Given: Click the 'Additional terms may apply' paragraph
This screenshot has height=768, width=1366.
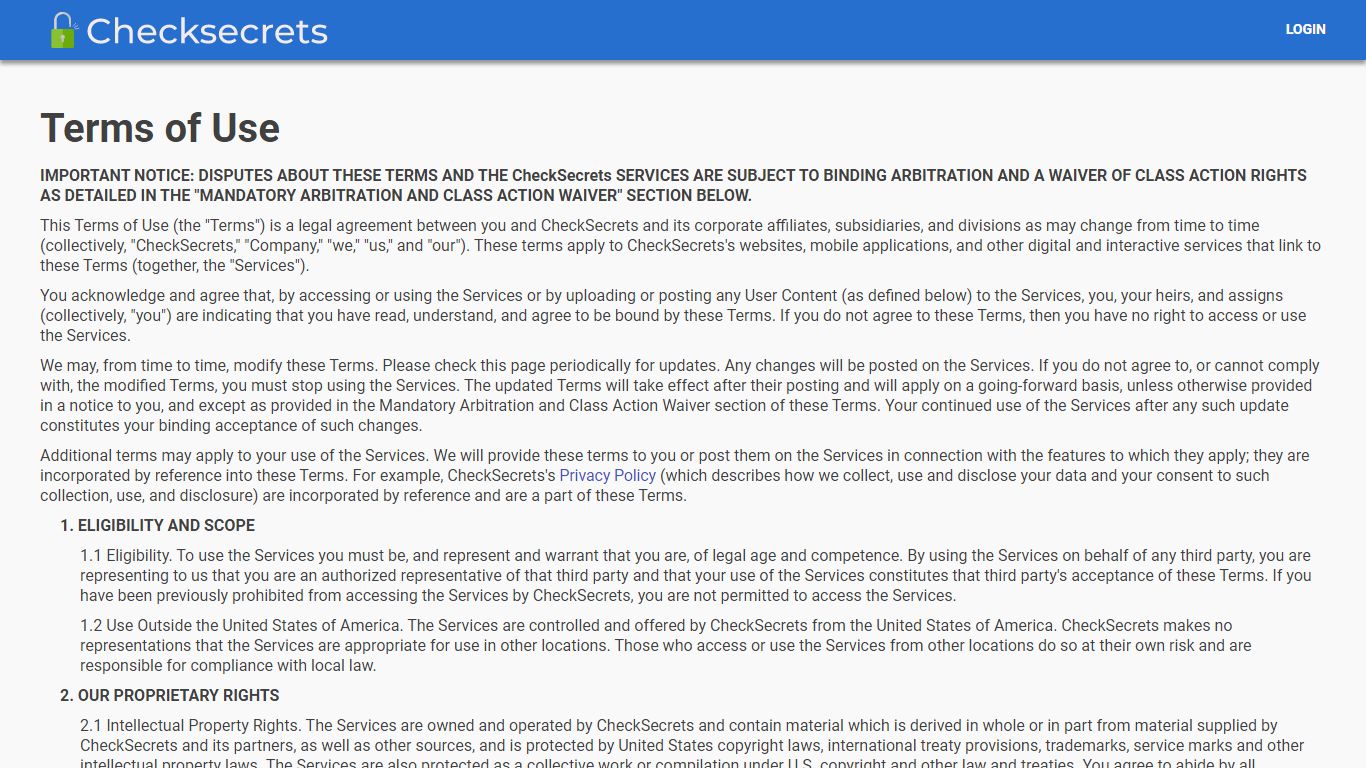Looking at the screenshot, I should click(675, 475).
